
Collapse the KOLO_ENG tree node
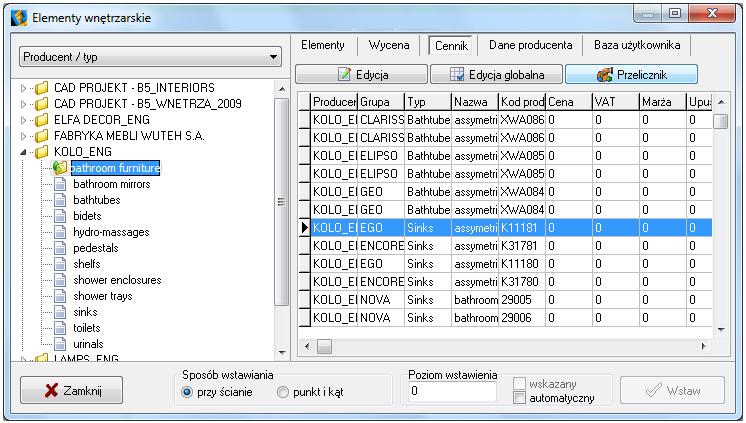point(23,152)
